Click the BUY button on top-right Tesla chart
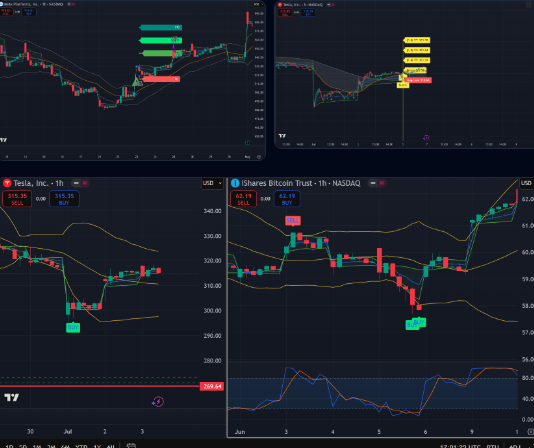 pyautogui.click(x=308, y=13)
